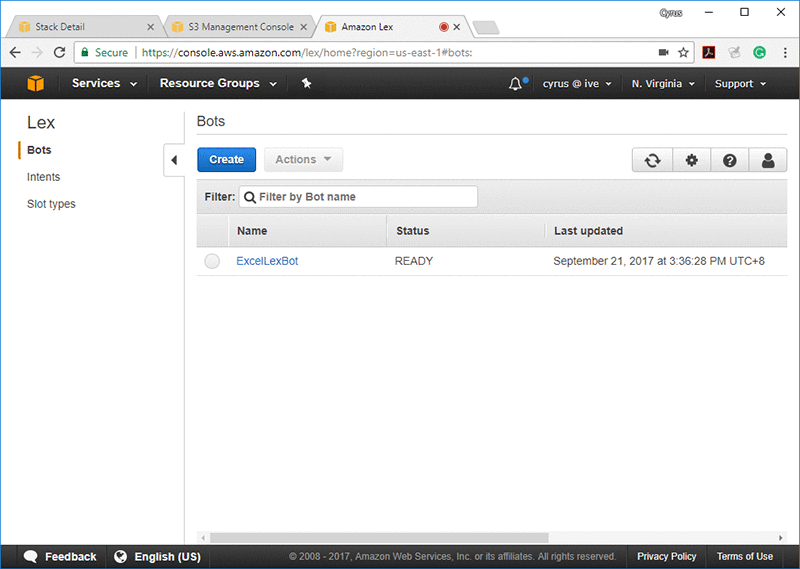Click the browser forward arrow
Image resolution: width=800 pixels, height=569 pixels.
(x=37, y=53)
